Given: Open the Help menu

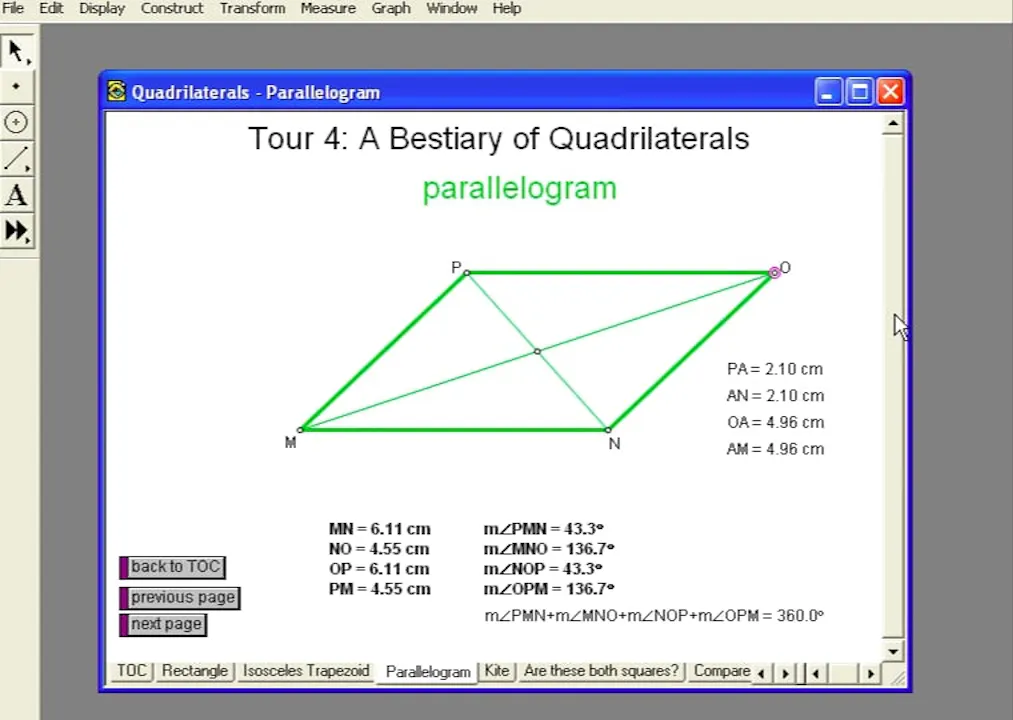Looking at the screenshot, I should pyautogui.click(x=506, y=8).
